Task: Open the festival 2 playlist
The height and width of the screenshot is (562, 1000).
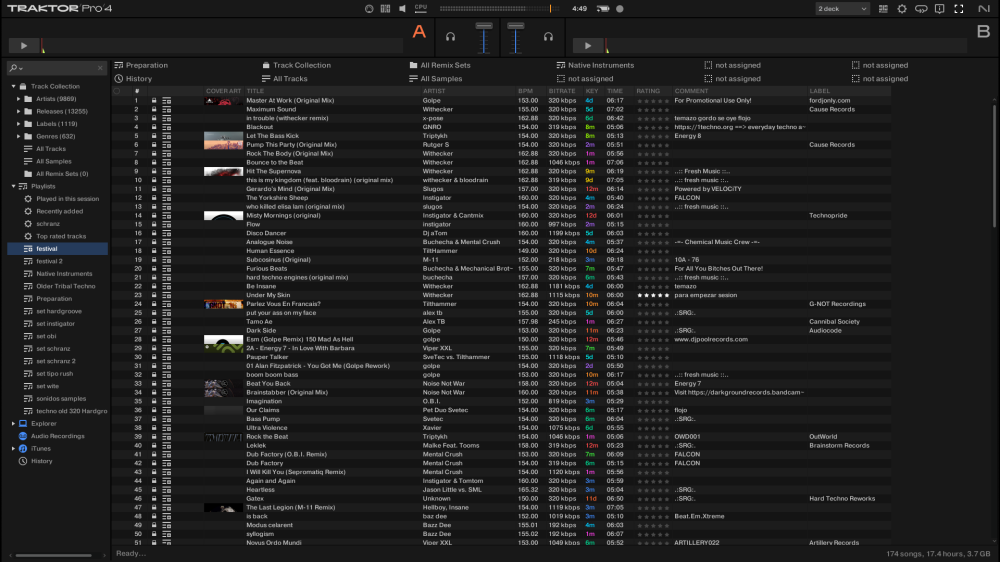Action: [49, 261]
